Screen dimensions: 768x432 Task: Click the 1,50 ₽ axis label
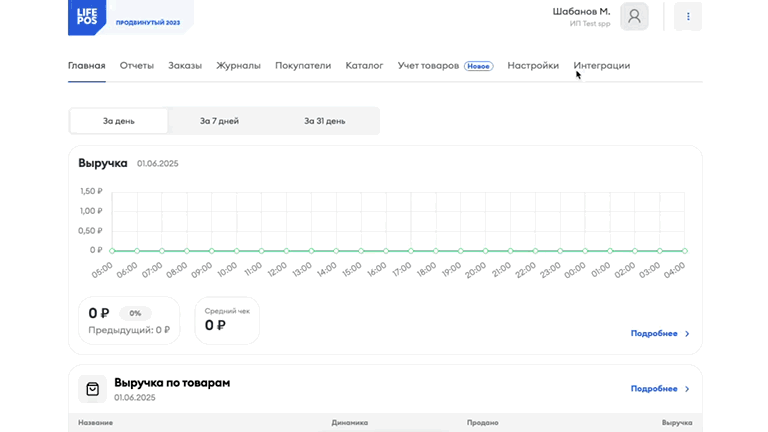91,192
